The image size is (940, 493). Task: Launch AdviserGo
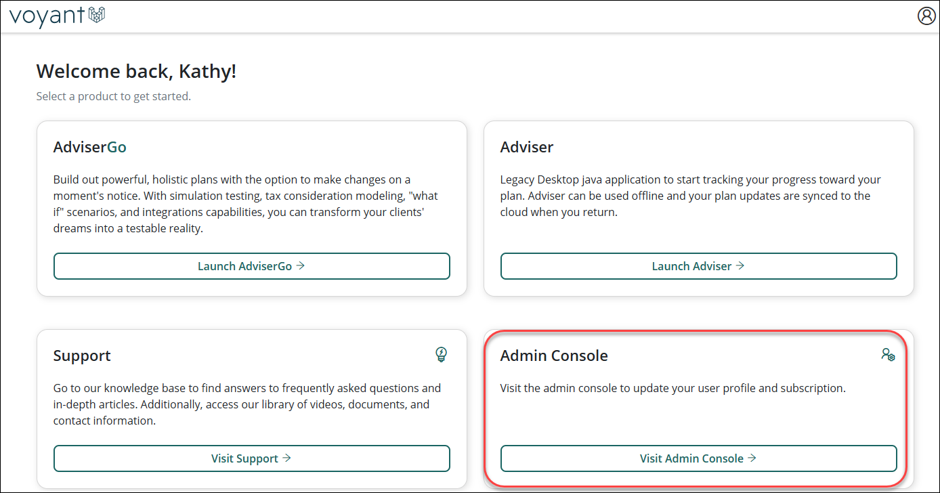coord(252,266)
